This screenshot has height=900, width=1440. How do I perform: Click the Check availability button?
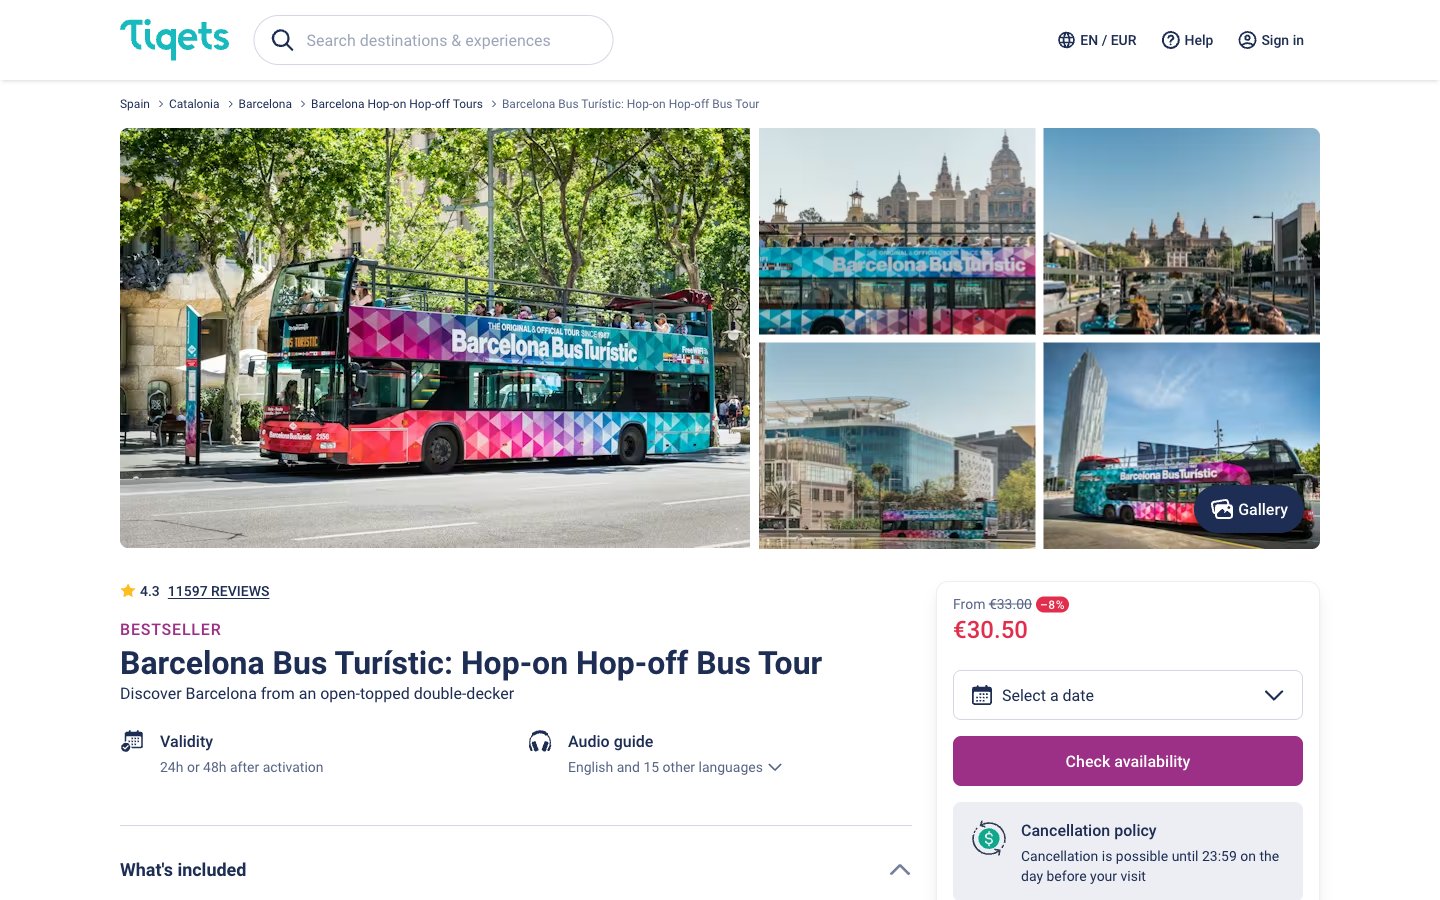(x=1127, y=761)
